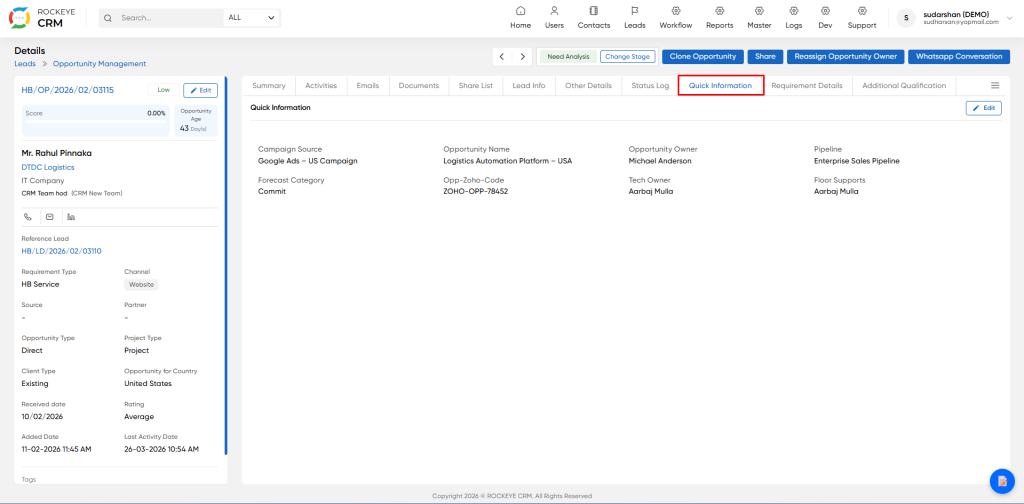Screen dimensions: 1024x504
Task: Open opportunity ID HB/OP/2026/02/03115 link
Action: pyautogui.click(x=68, y=90)
